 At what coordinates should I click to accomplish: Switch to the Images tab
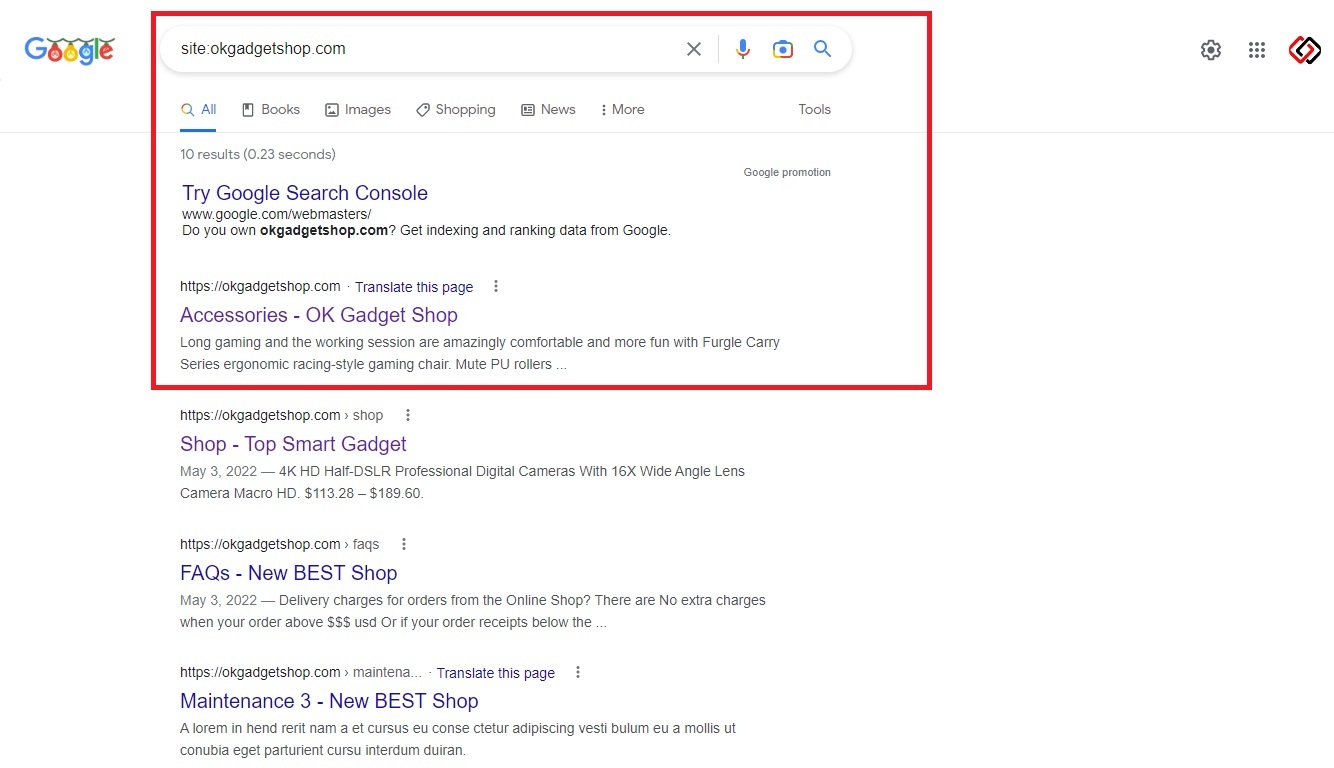coord(358,110)
